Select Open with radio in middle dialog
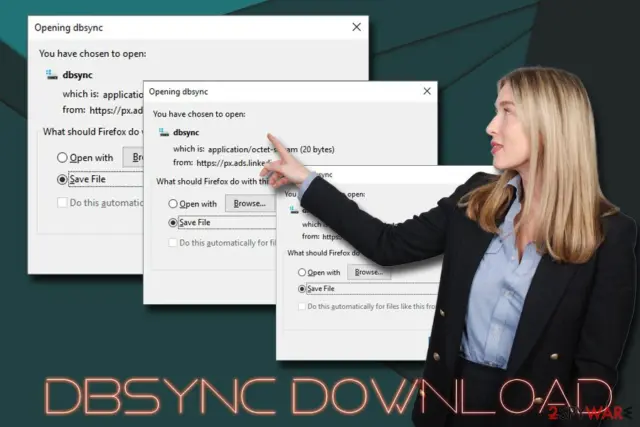Image resolution: width=640 pixels, height=427 pixels. (x=173, y=204)
